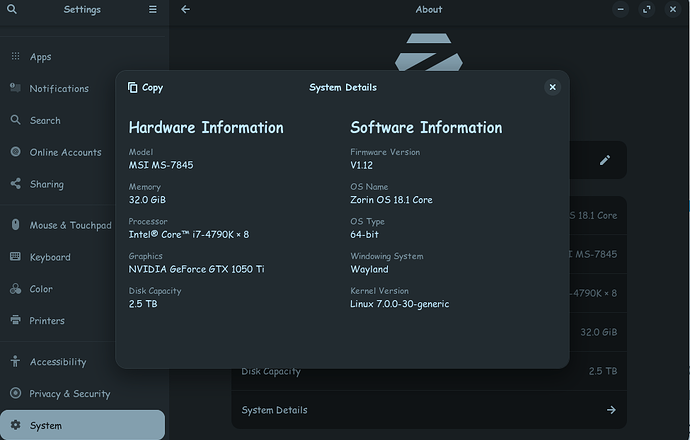Click the memory value 32.0 GiB in dialog

(147, 200)
